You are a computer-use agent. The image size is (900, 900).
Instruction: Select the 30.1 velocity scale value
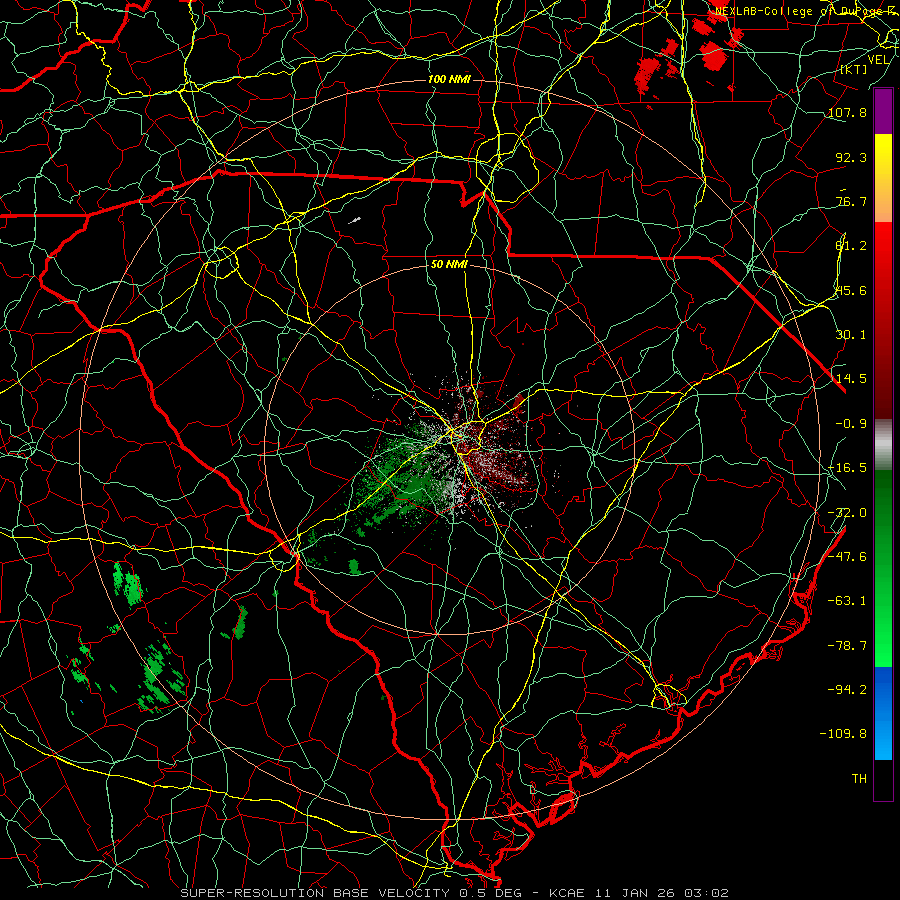(x=851, y=335)
